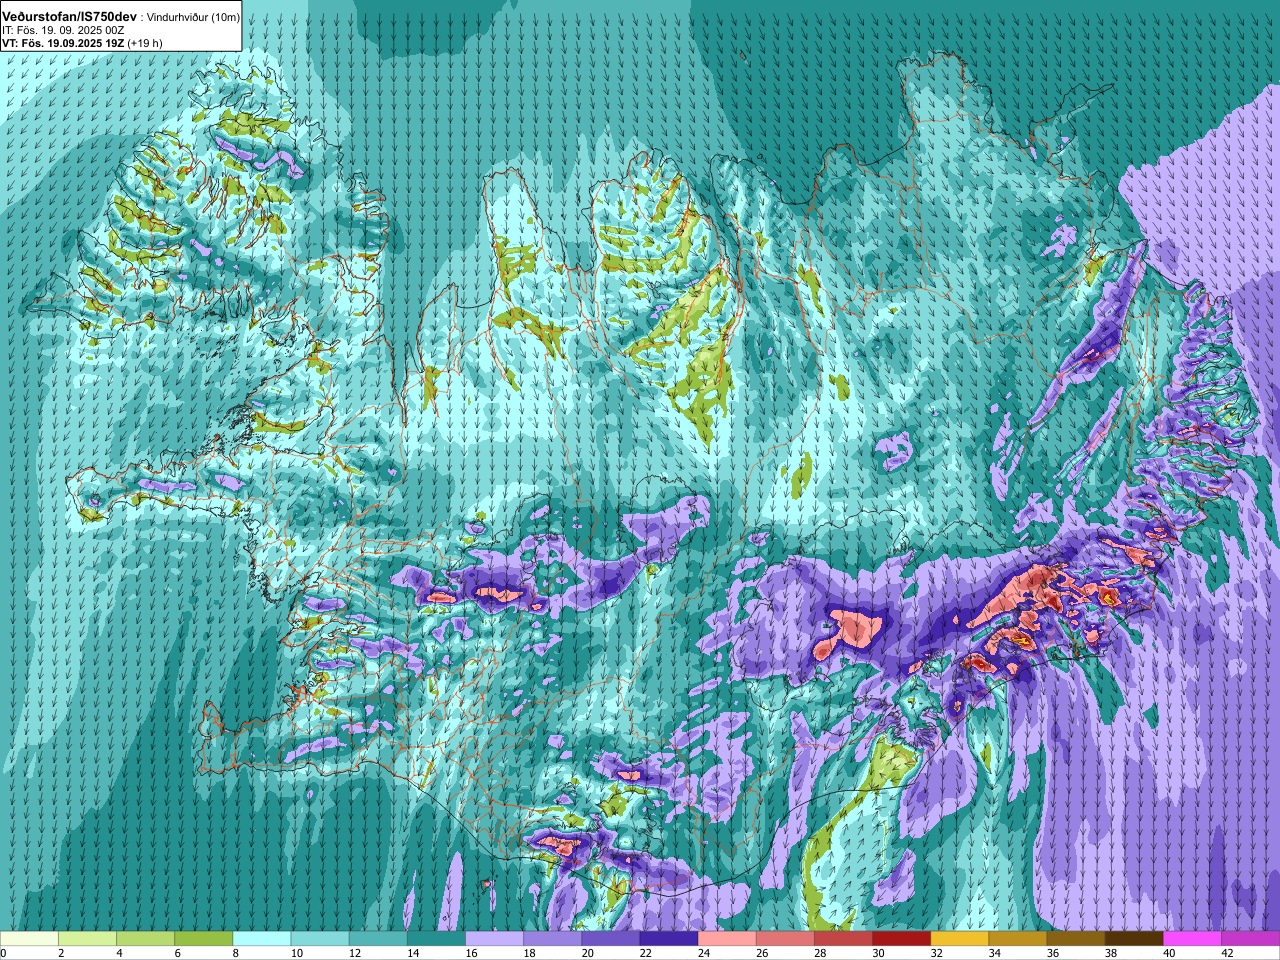Click the 38–40 dark brown legend swatch
The image size is (1280, 960).
click(x=1133, y=939)
